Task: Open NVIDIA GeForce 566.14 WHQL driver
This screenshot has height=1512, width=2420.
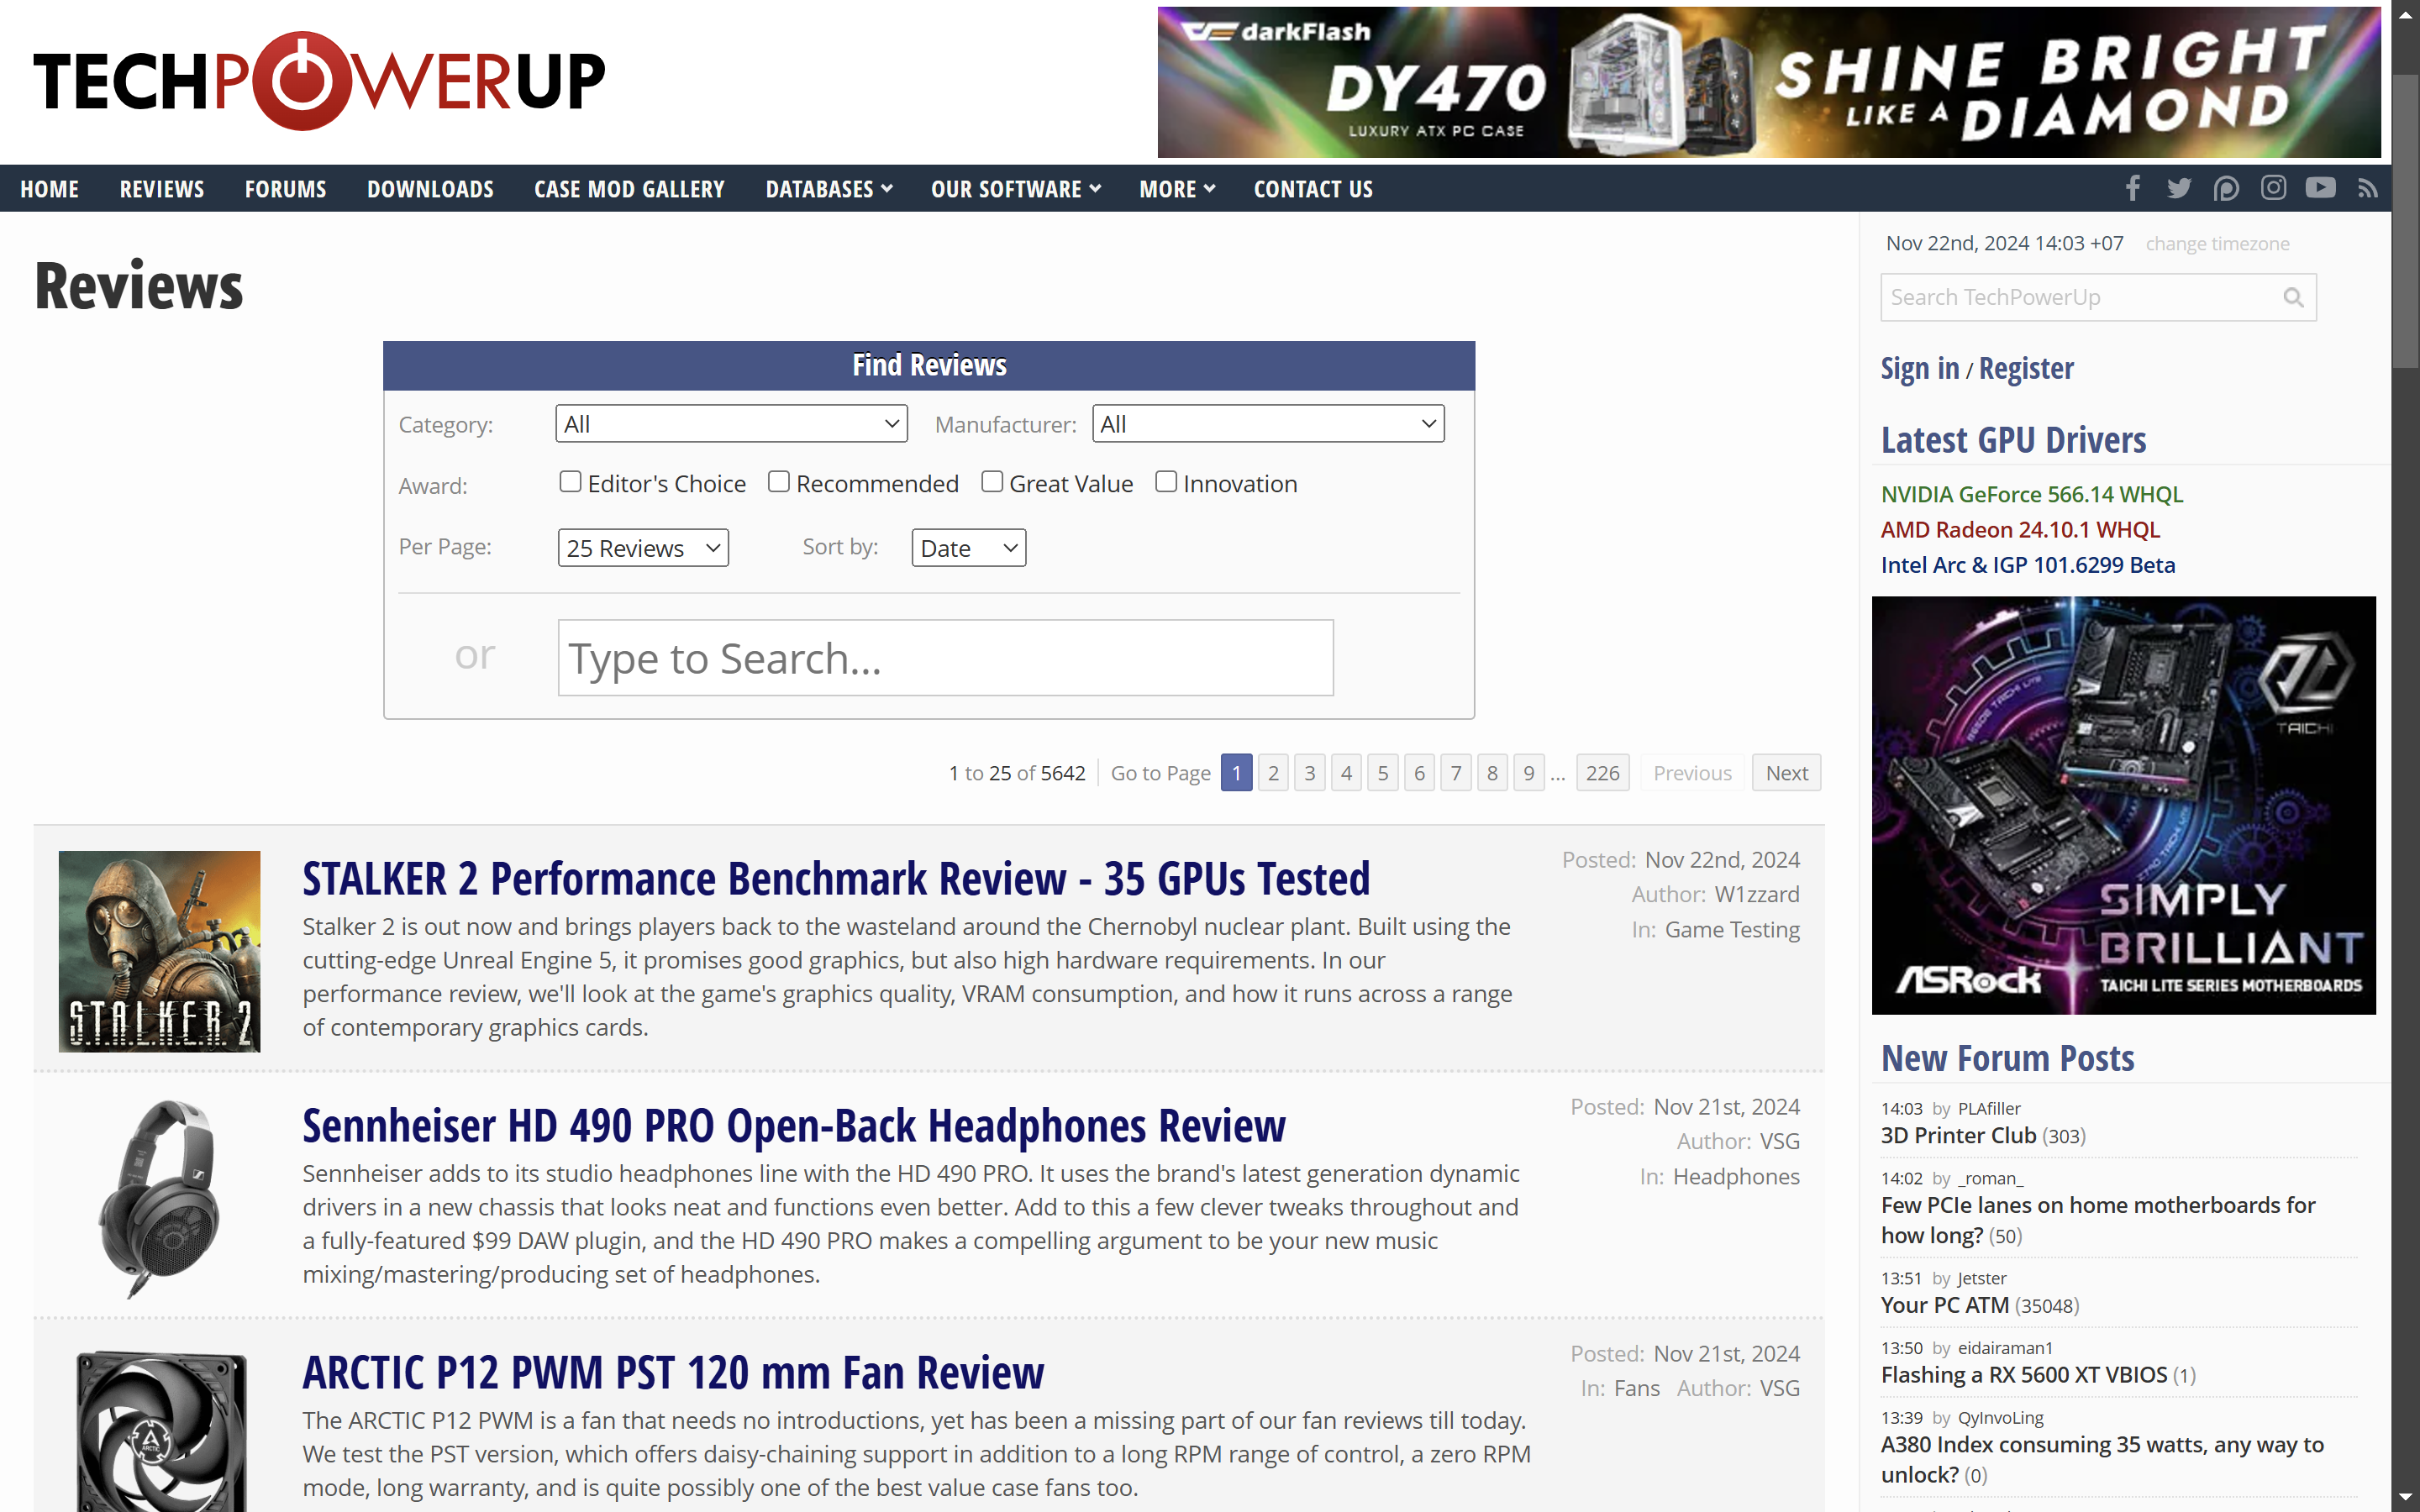Action: coord(2032,494)
